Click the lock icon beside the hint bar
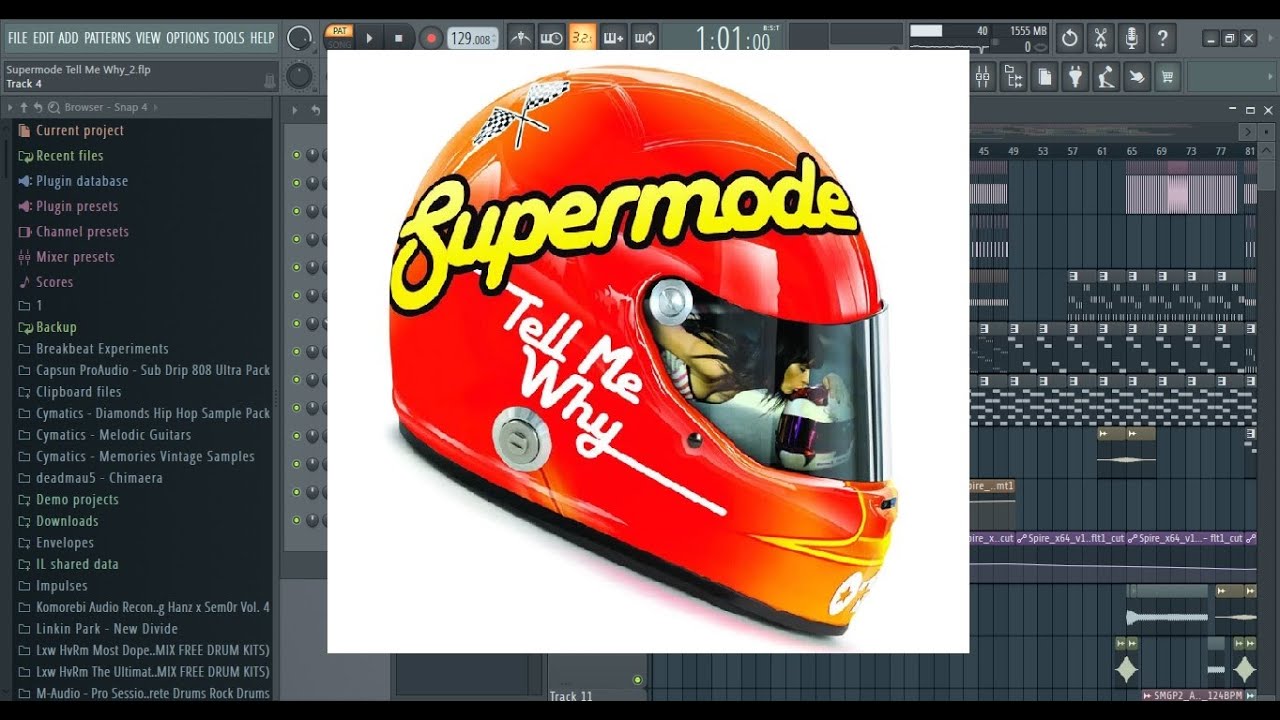This screenshot has width=1280, height=720. [269, 80]
